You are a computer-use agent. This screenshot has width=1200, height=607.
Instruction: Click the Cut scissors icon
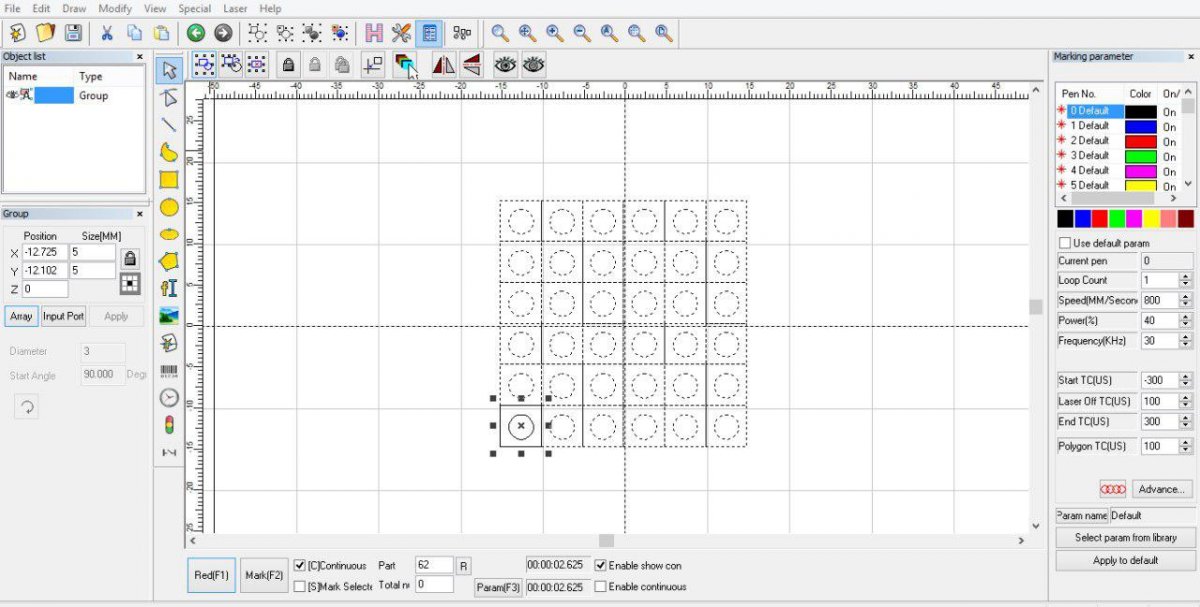click(x=107, y=33)
